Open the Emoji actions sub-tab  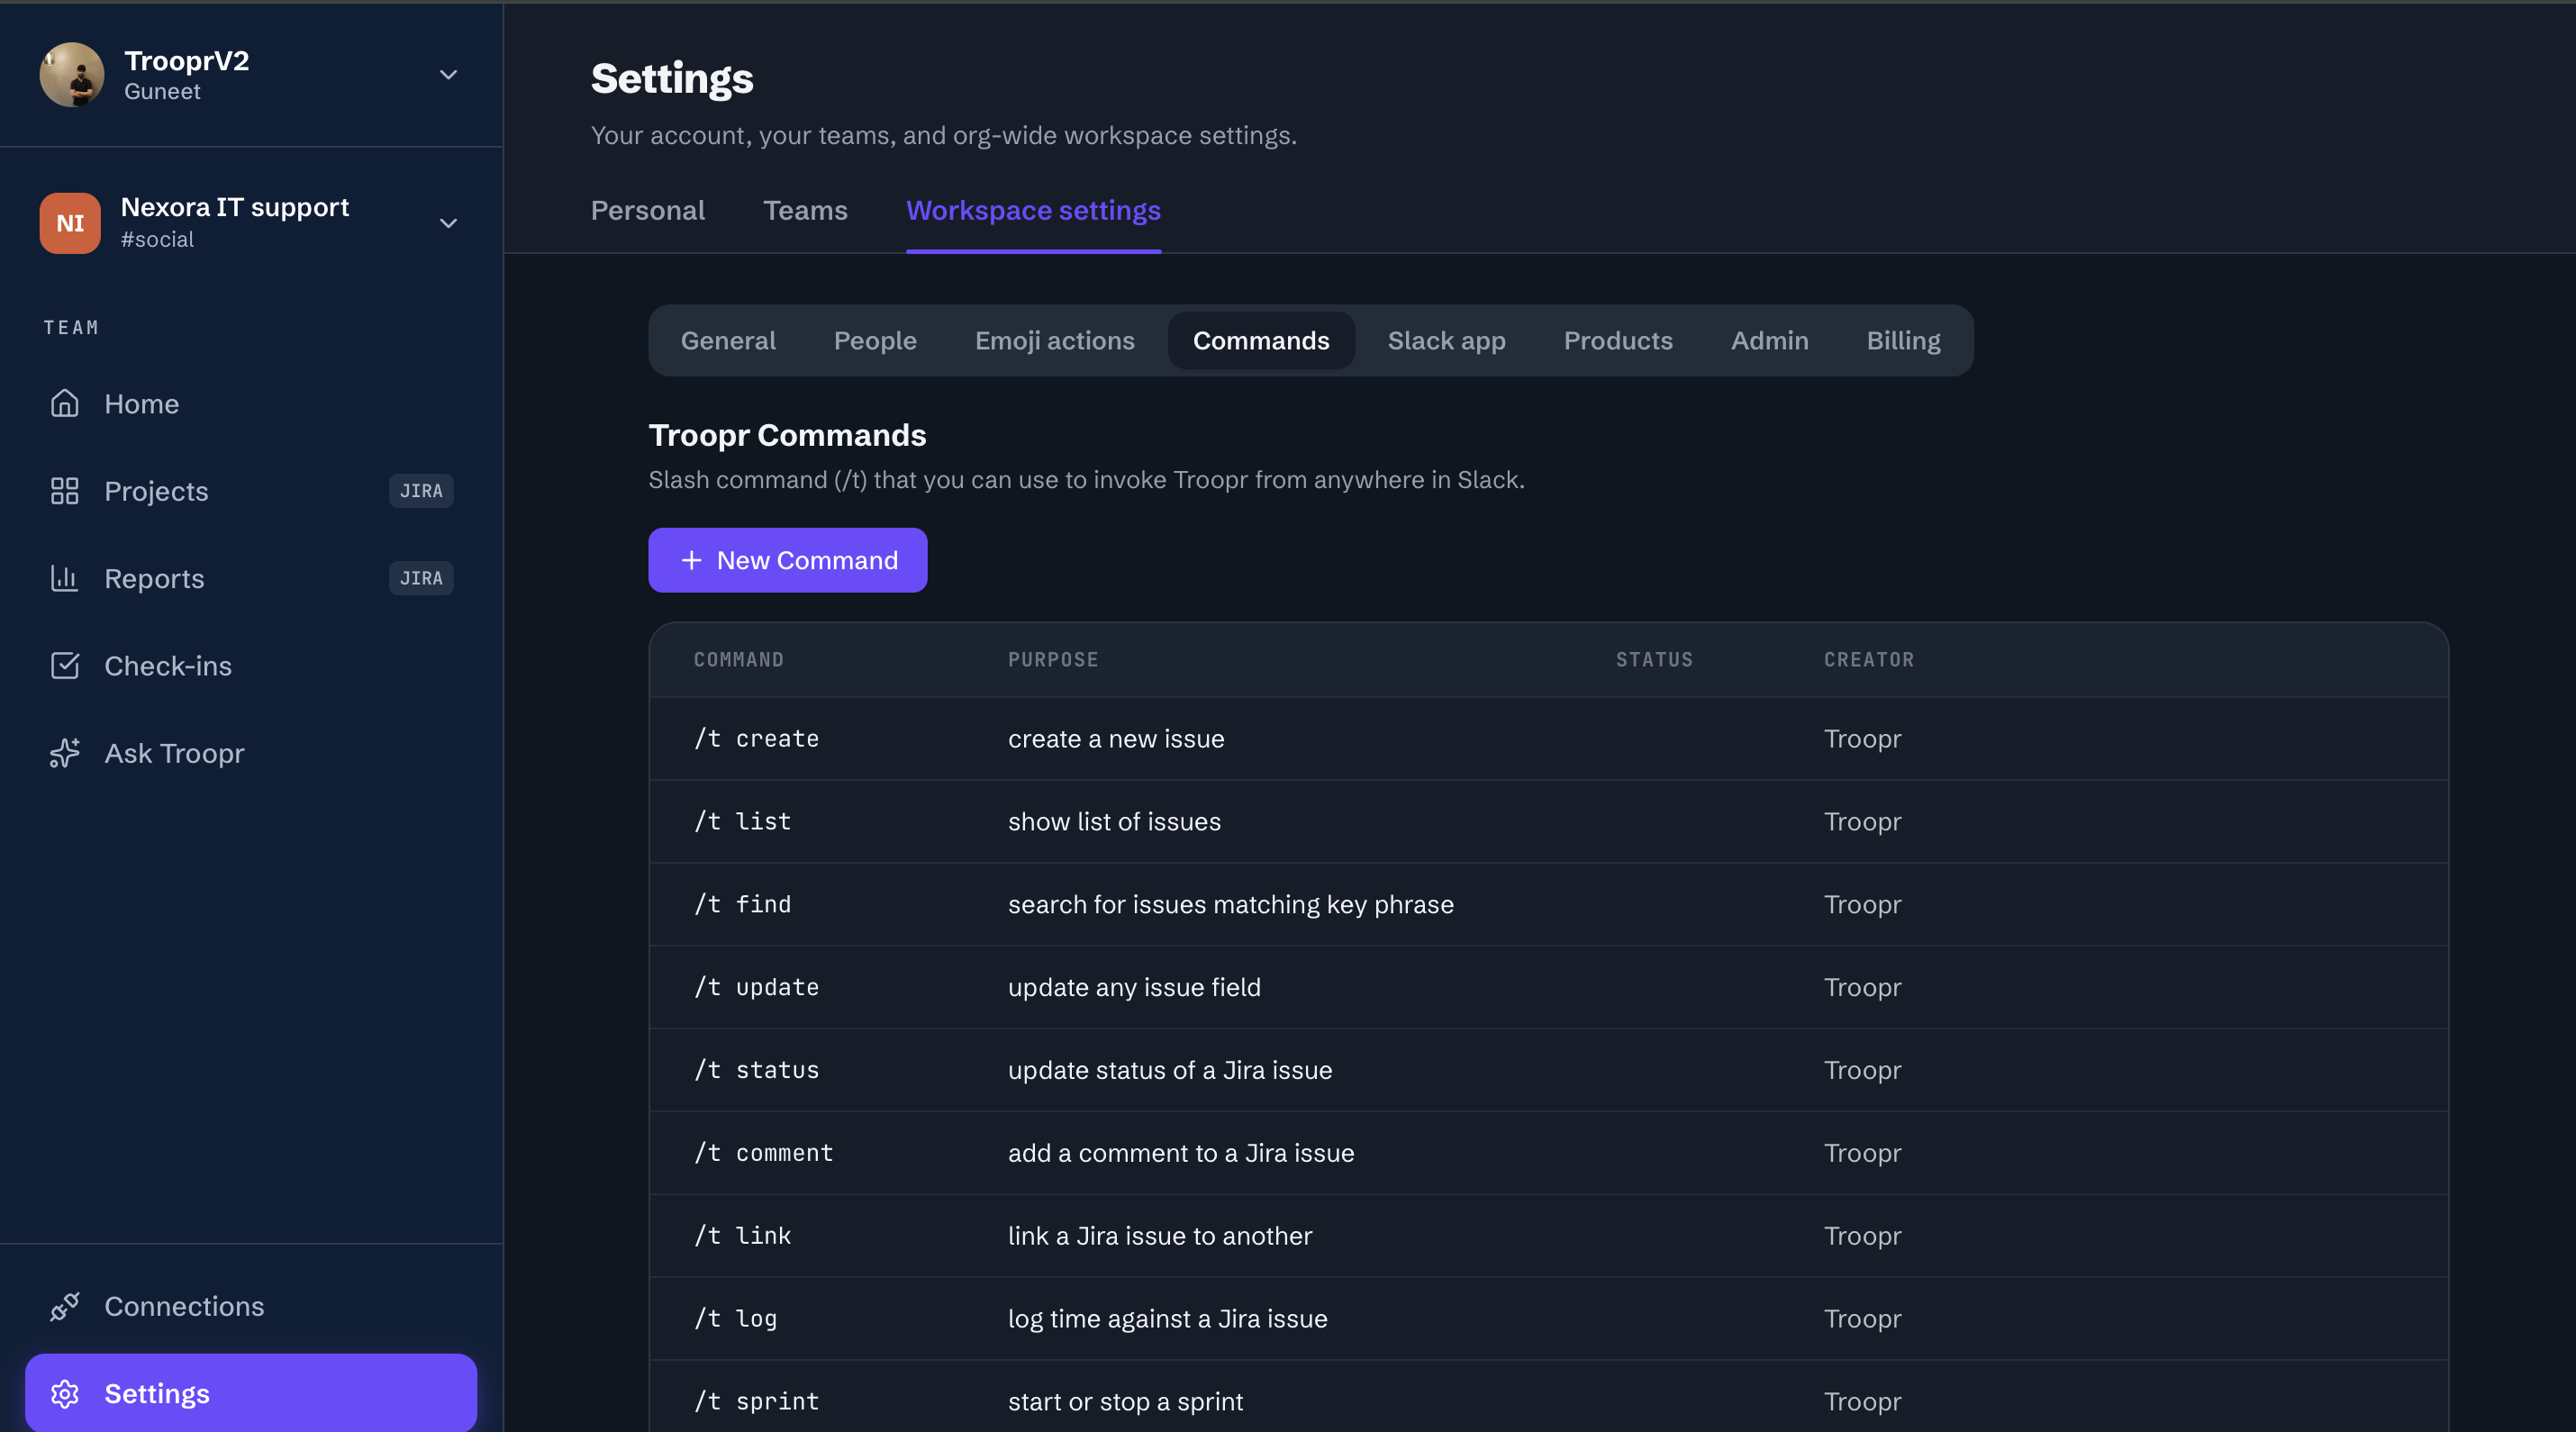click(x=1055, y=340)
